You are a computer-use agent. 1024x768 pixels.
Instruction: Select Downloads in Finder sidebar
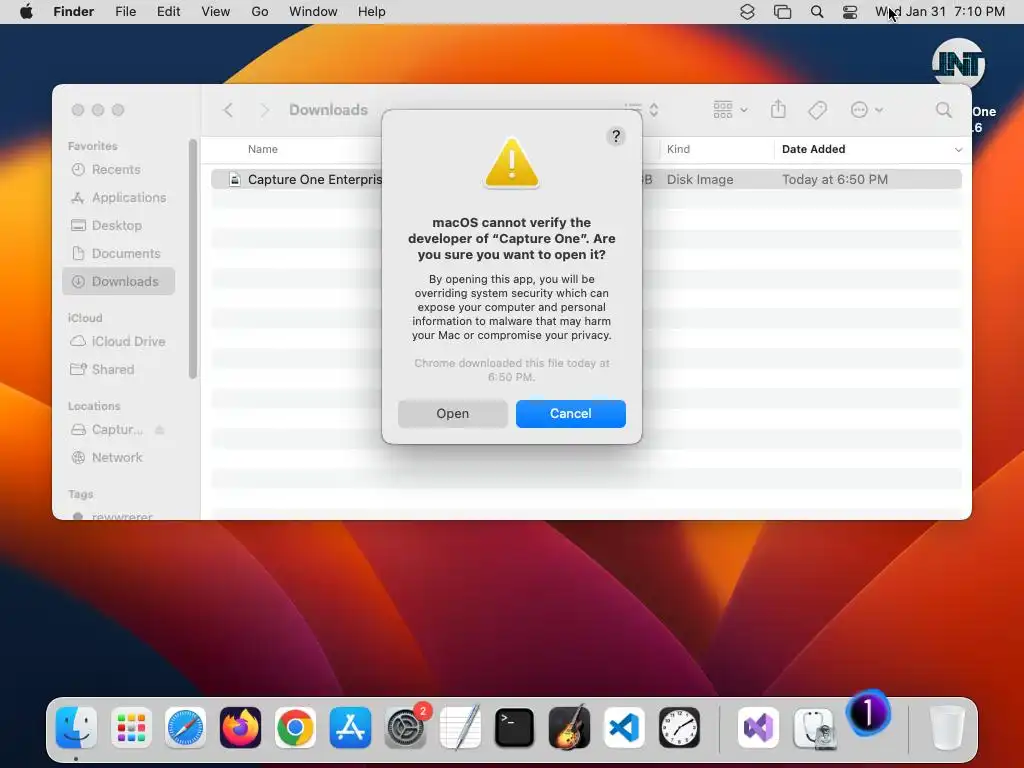(x=118, y=281)
